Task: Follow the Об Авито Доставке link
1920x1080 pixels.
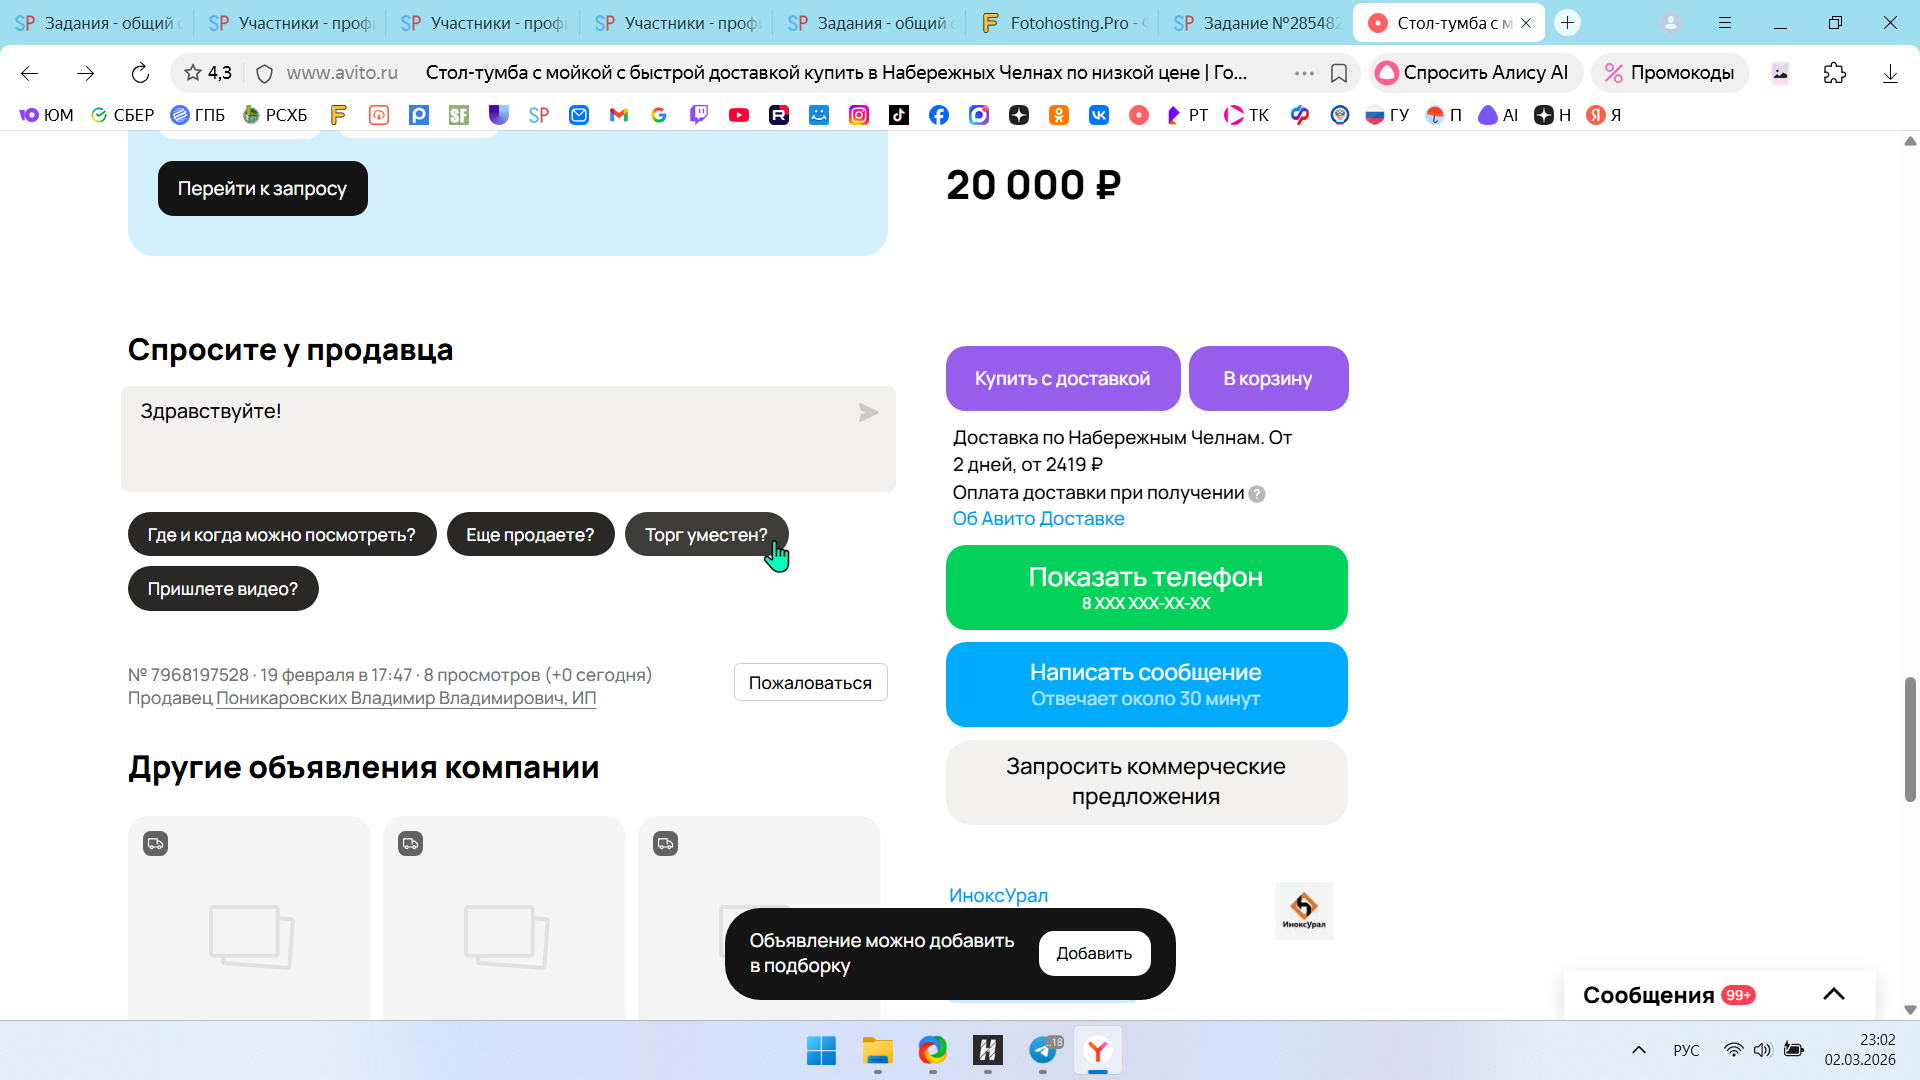Action: 1038,519
